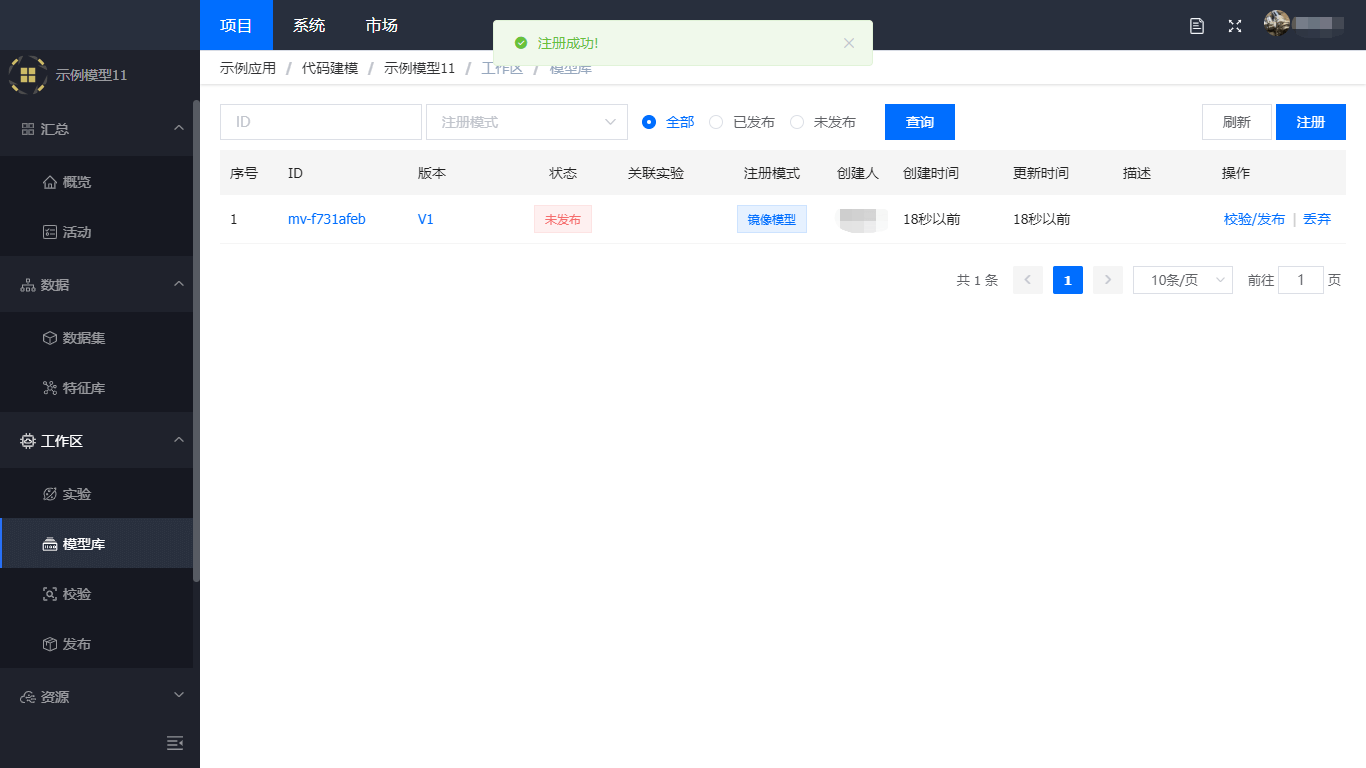Click the 校验/发布 link
1366x768 pixels.
pos(1254,219)
